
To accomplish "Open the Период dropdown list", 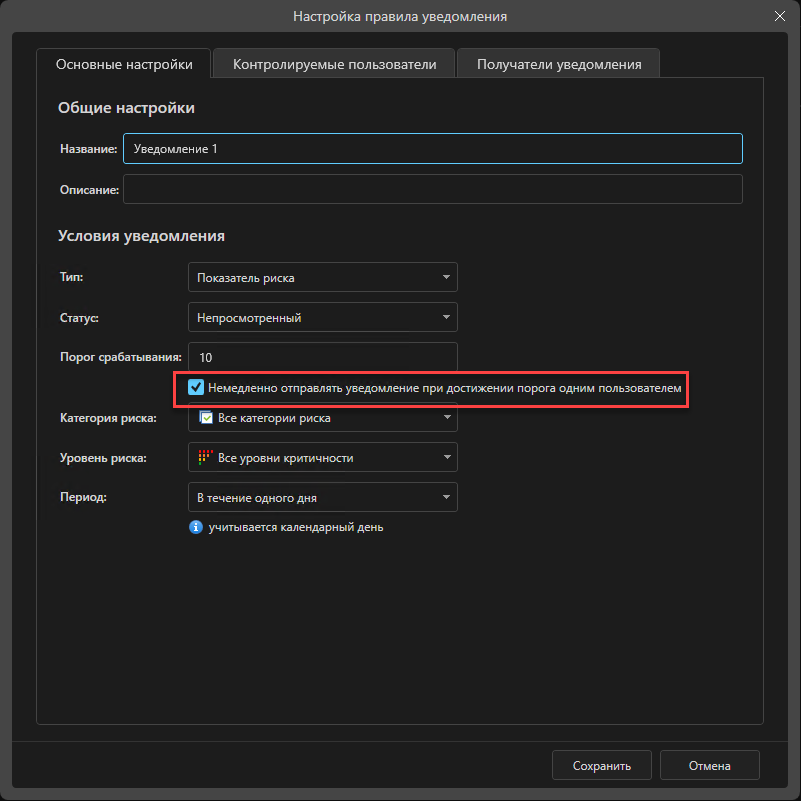I will (x=322, y=498).
